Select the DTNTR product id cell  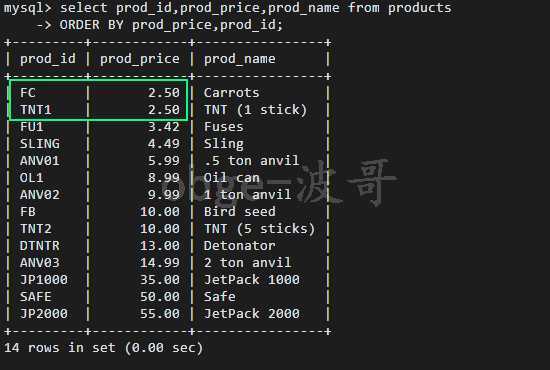coord(40,245)
